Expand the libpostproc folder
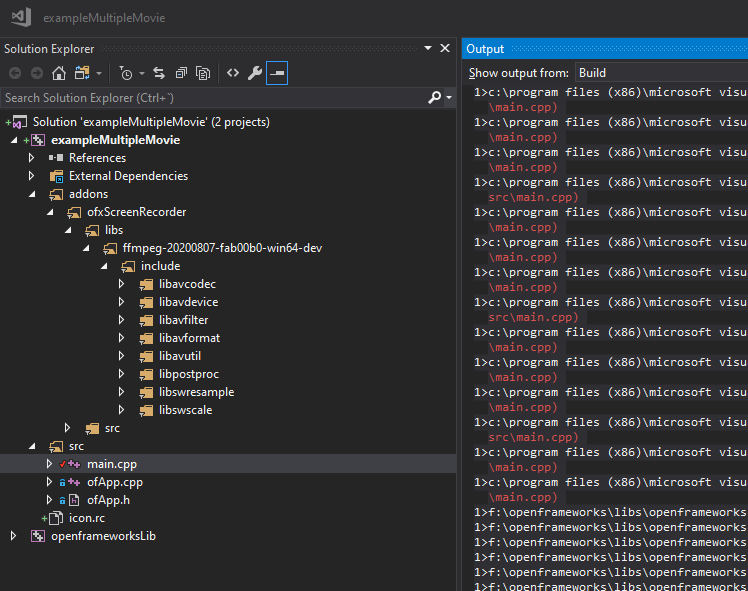The height and width of the screenshot is (591, 748). pyautogui.click(x=121, y=374)
